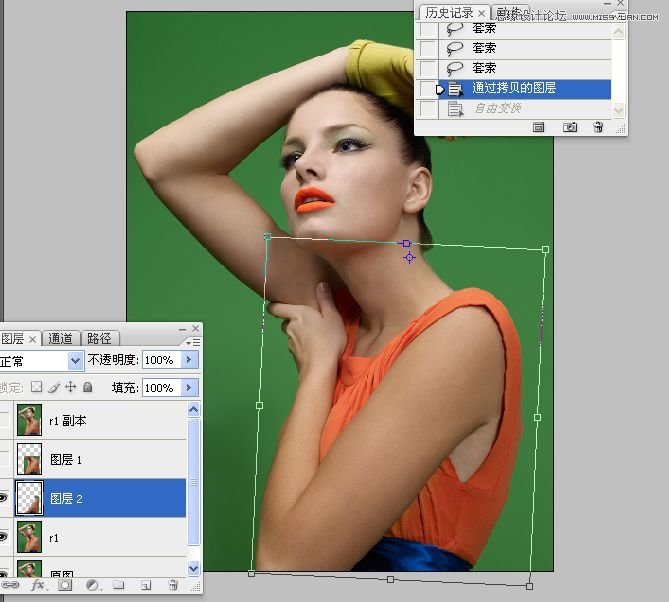Viewport: 669px width, 602px height.
Task: Delete layer with trash icon
Action: 173,585
